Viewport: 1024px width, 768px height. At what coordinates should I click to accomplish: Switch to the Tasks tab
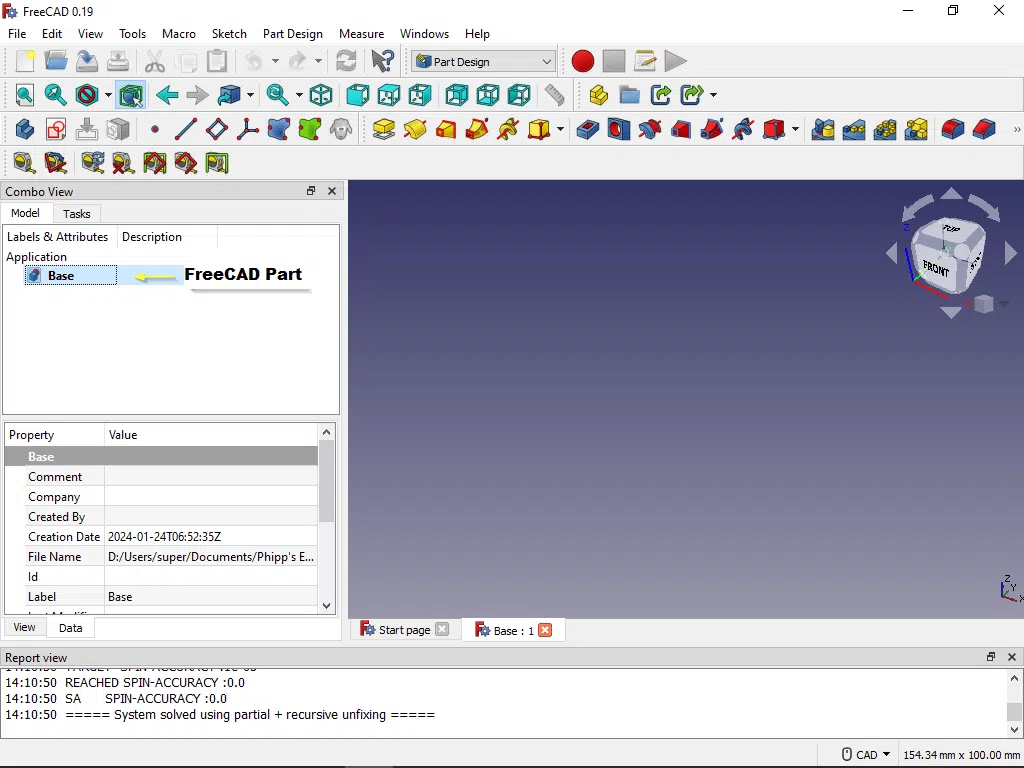pos(76,214)
